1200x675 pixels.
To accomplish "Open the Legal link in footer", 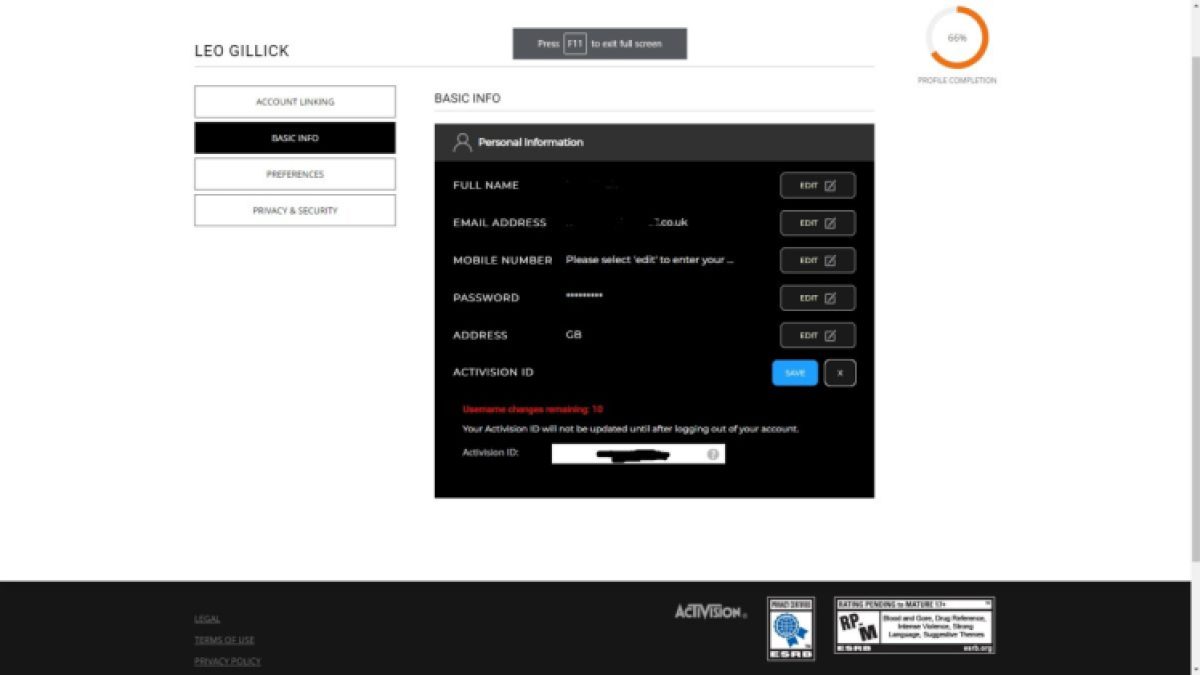I will (x=207, y=619).
